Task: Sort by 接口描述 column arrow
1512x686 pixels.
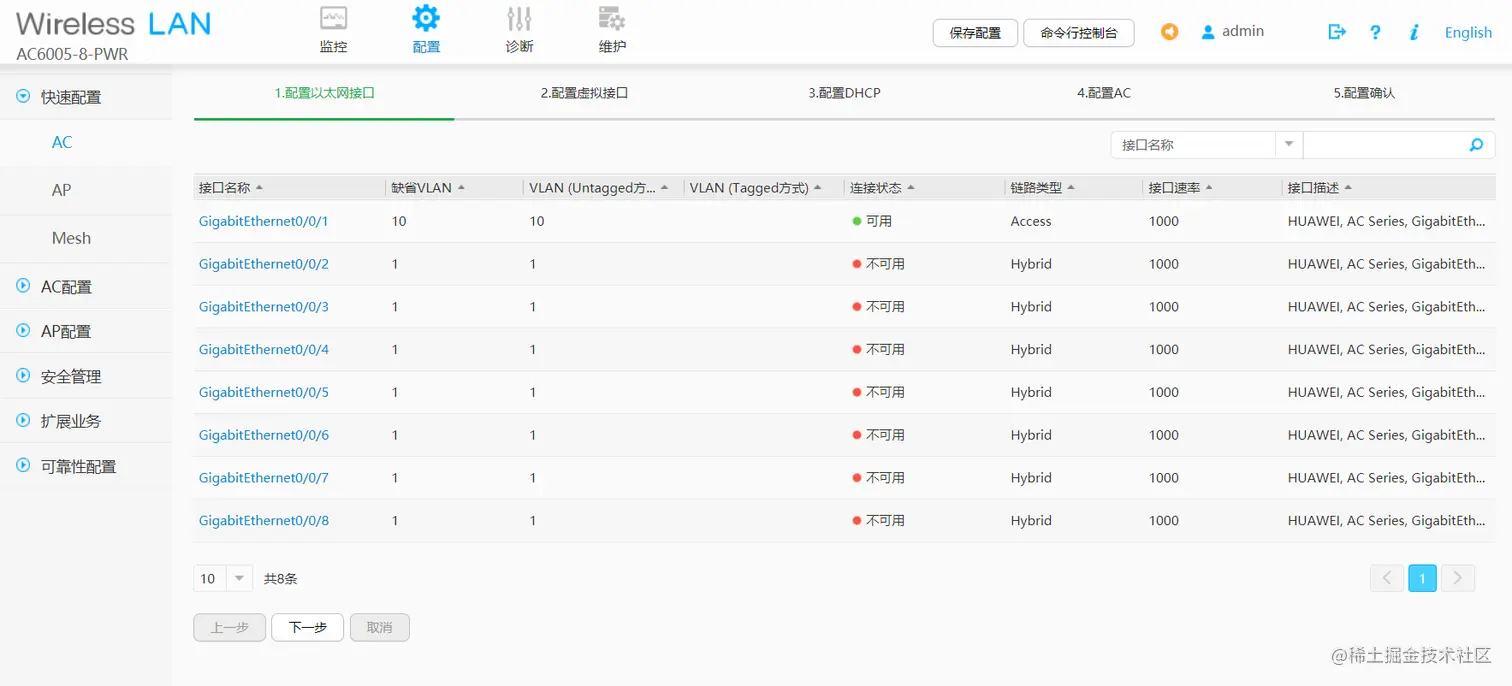Action: (1348, 187)
